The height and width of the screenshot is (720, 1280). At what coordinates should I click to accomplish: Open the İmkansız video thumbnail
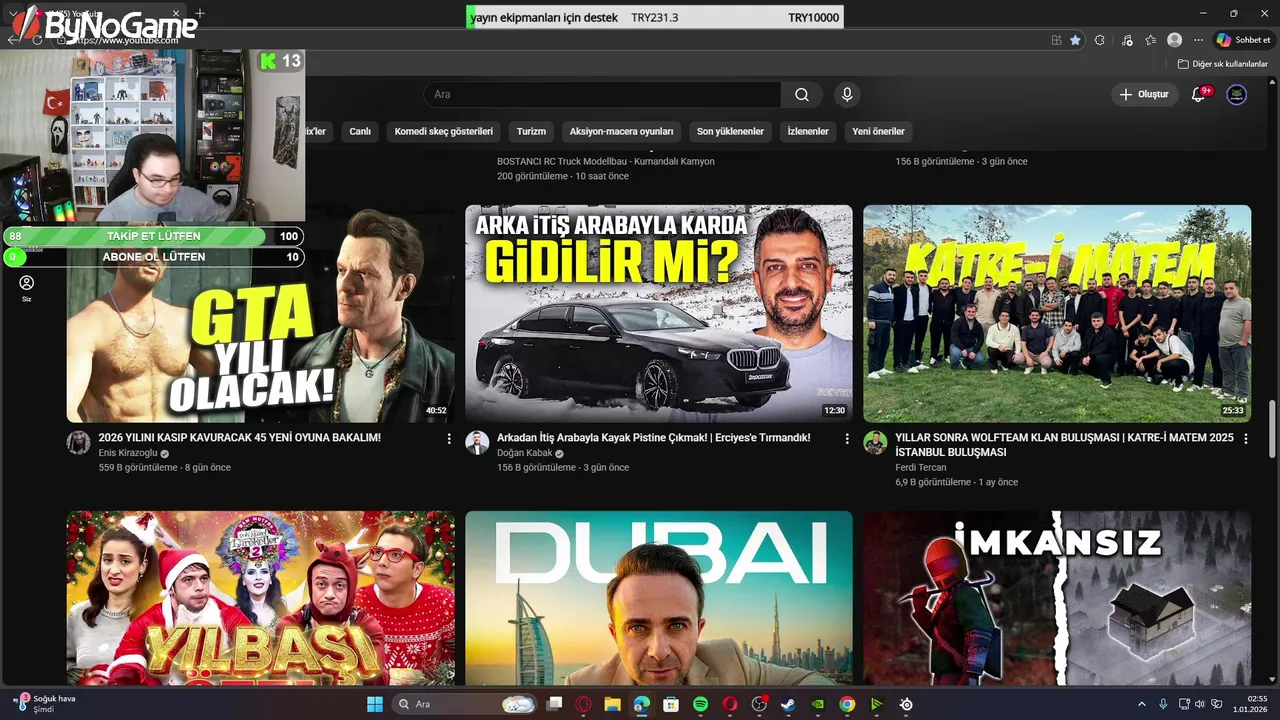[x=1057, y=598]
